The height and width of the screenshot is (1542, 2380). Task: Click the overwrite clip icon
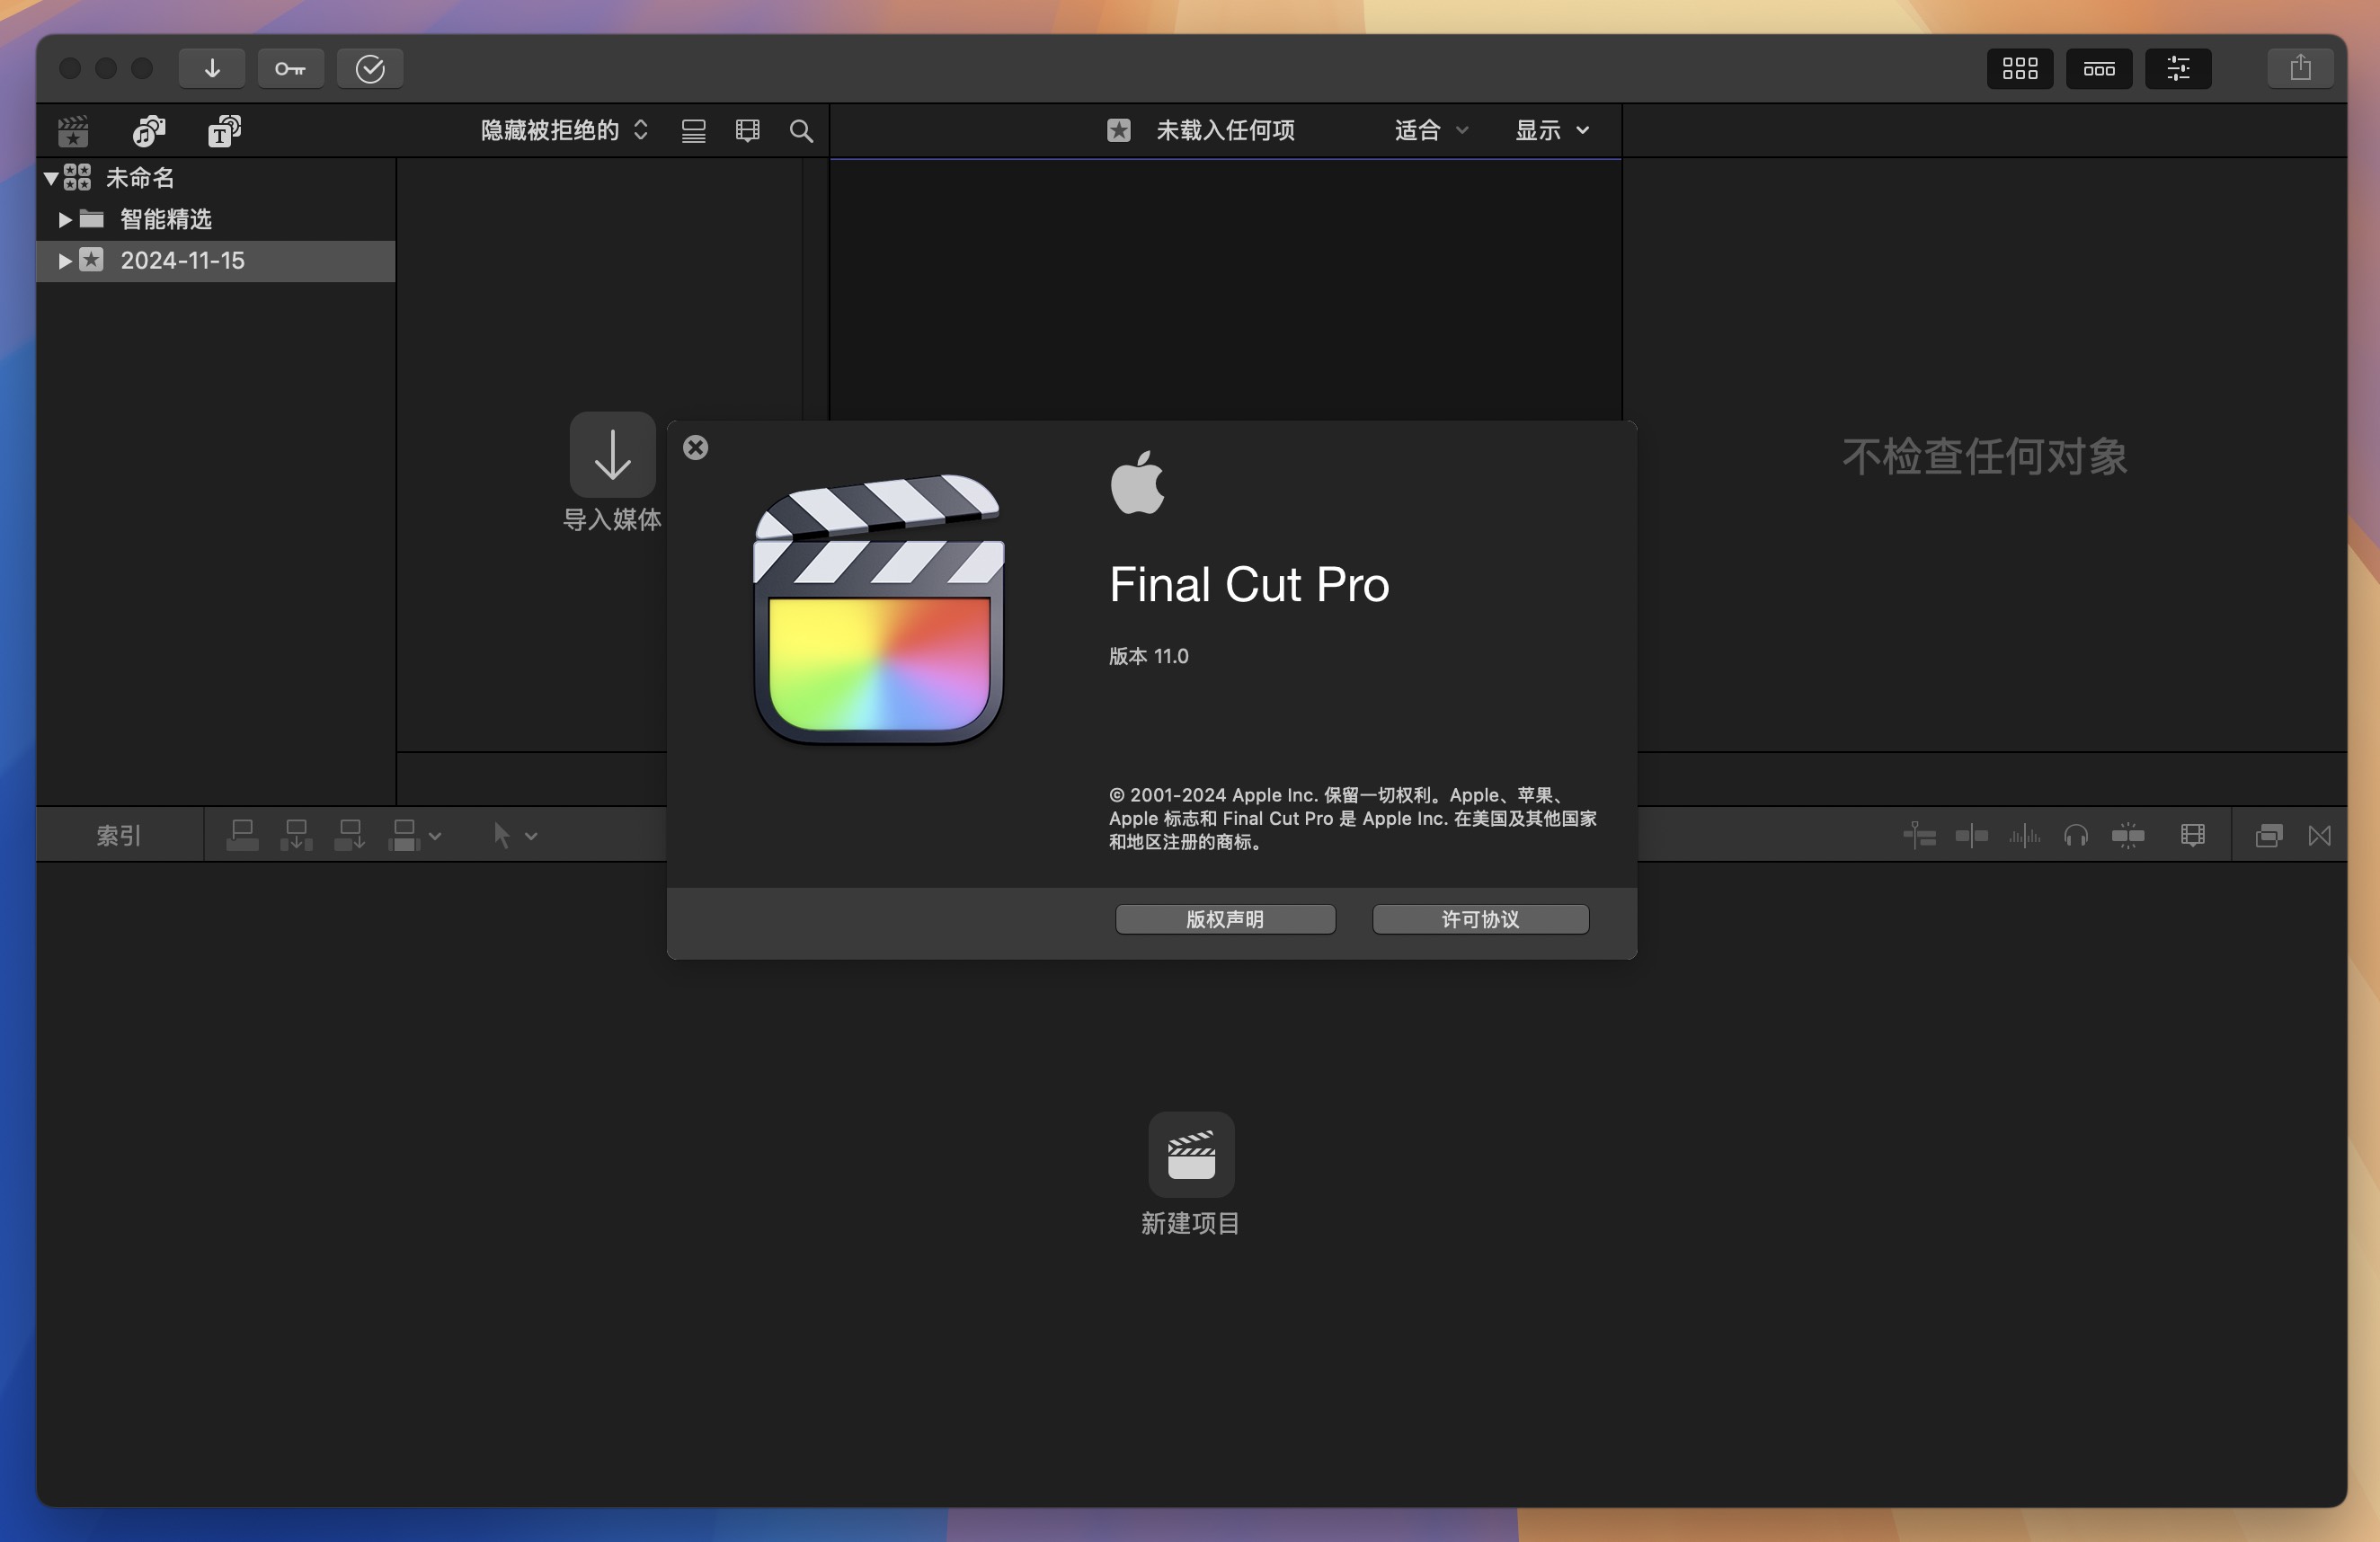(x=403, y=835)
